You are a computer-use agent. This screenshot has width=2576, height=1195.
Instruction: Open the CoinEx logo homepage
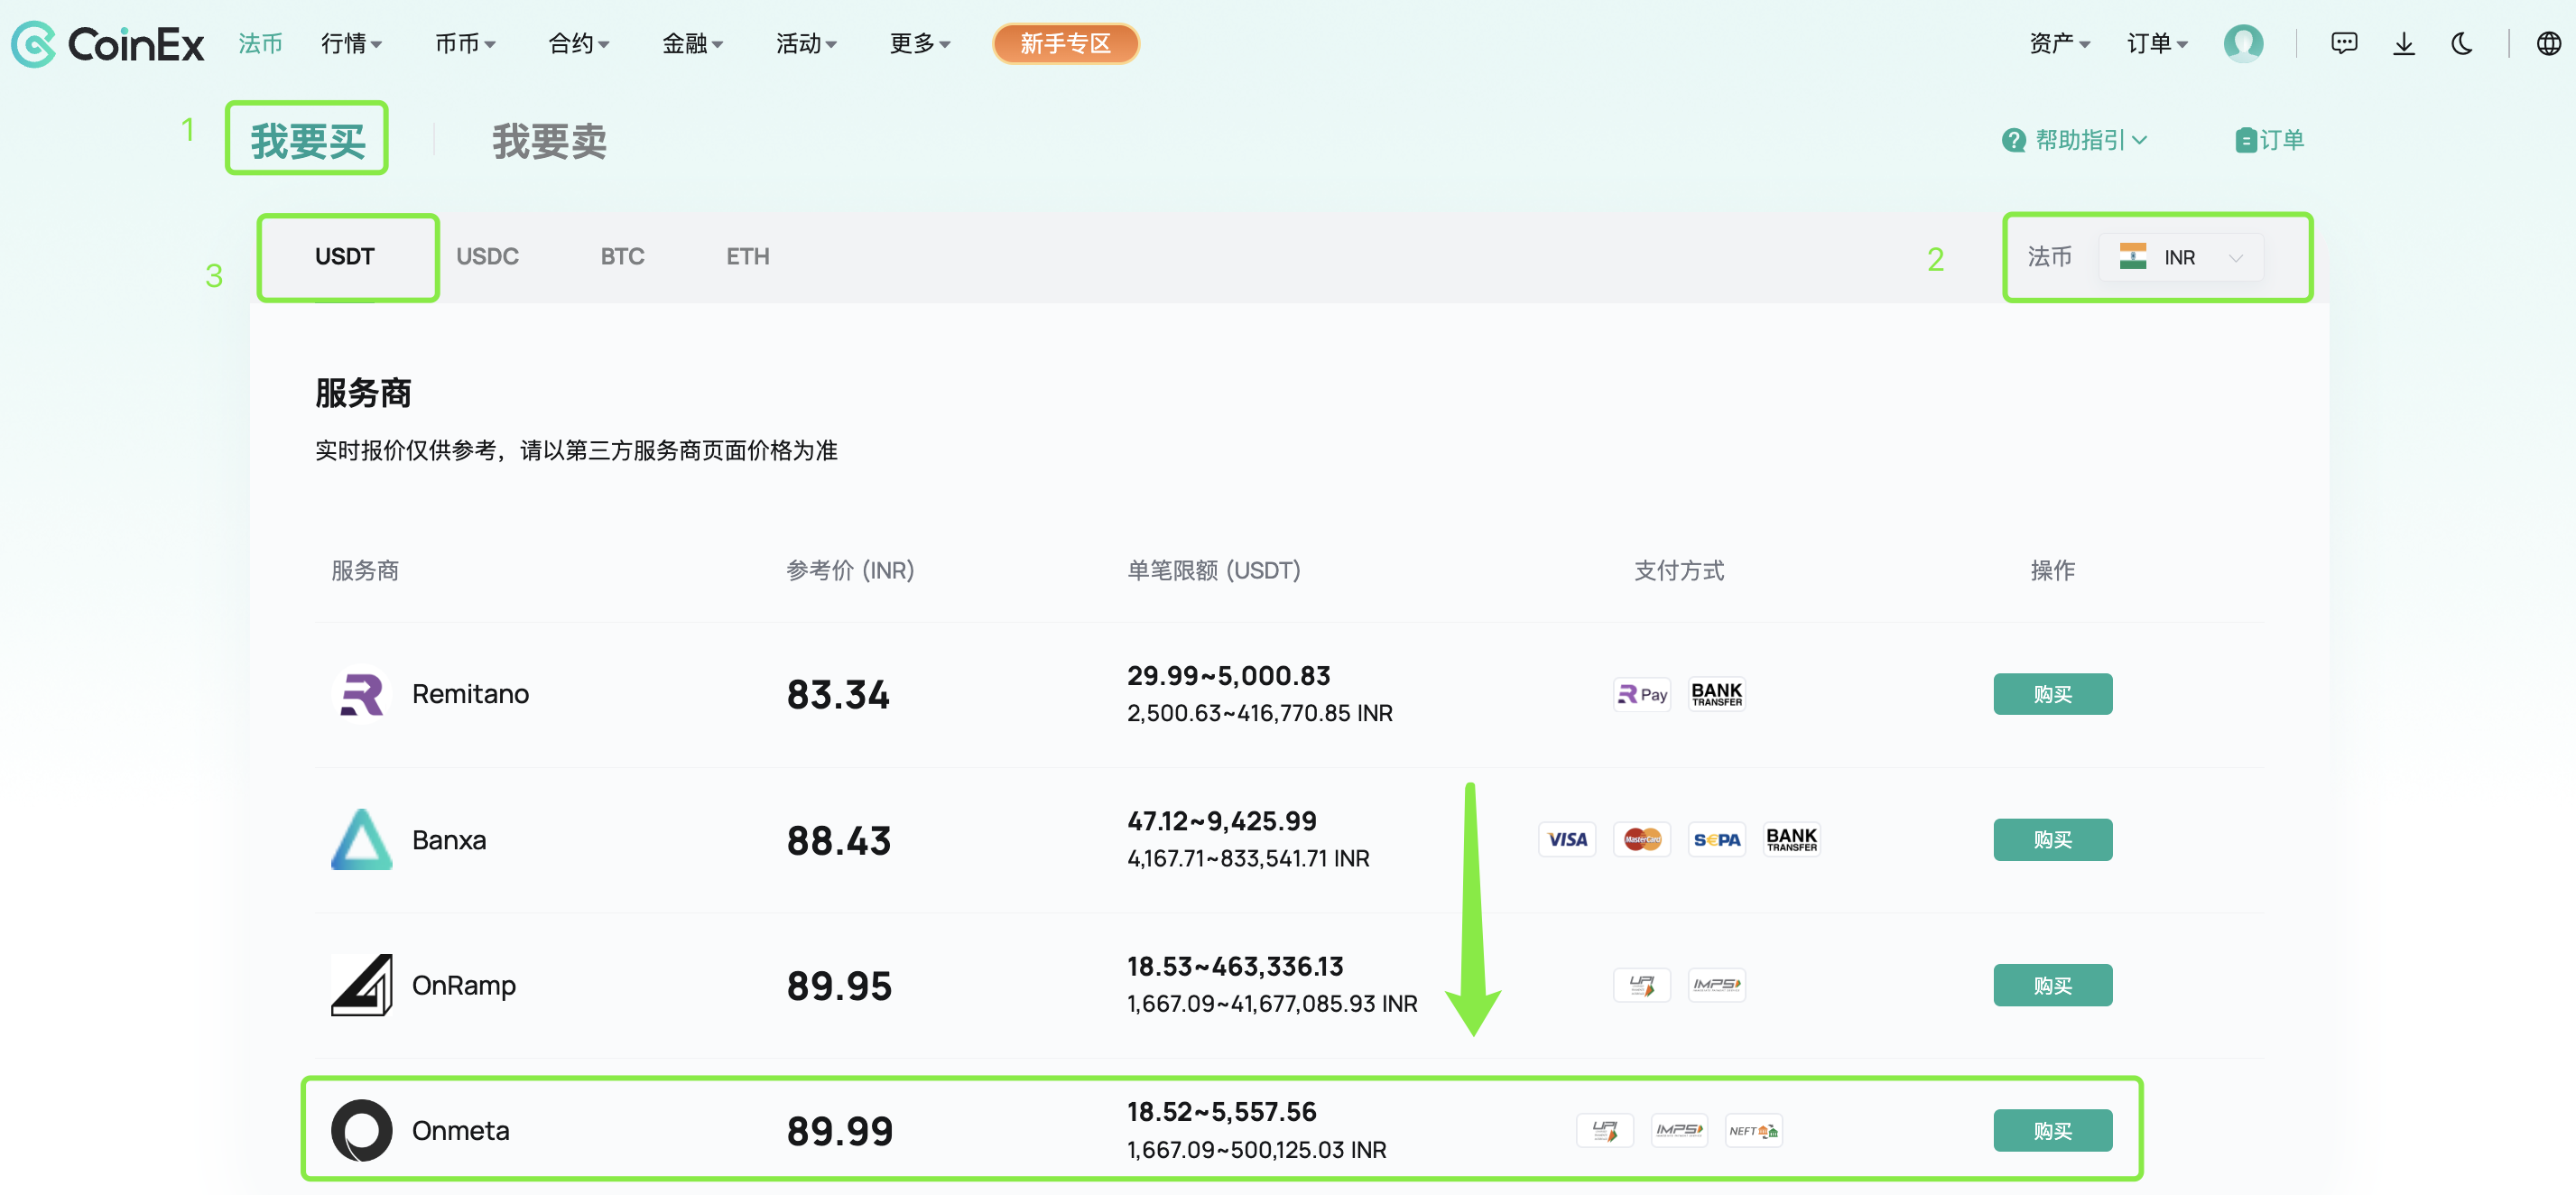(106, 43)
